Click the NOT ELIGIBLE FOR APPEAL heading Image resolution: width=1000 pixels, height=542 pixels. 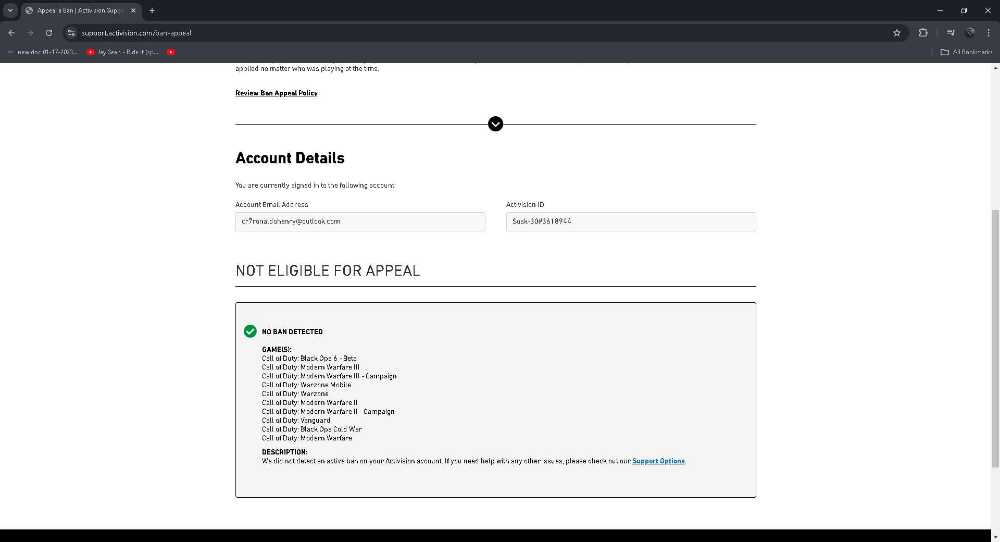[328, 271]
